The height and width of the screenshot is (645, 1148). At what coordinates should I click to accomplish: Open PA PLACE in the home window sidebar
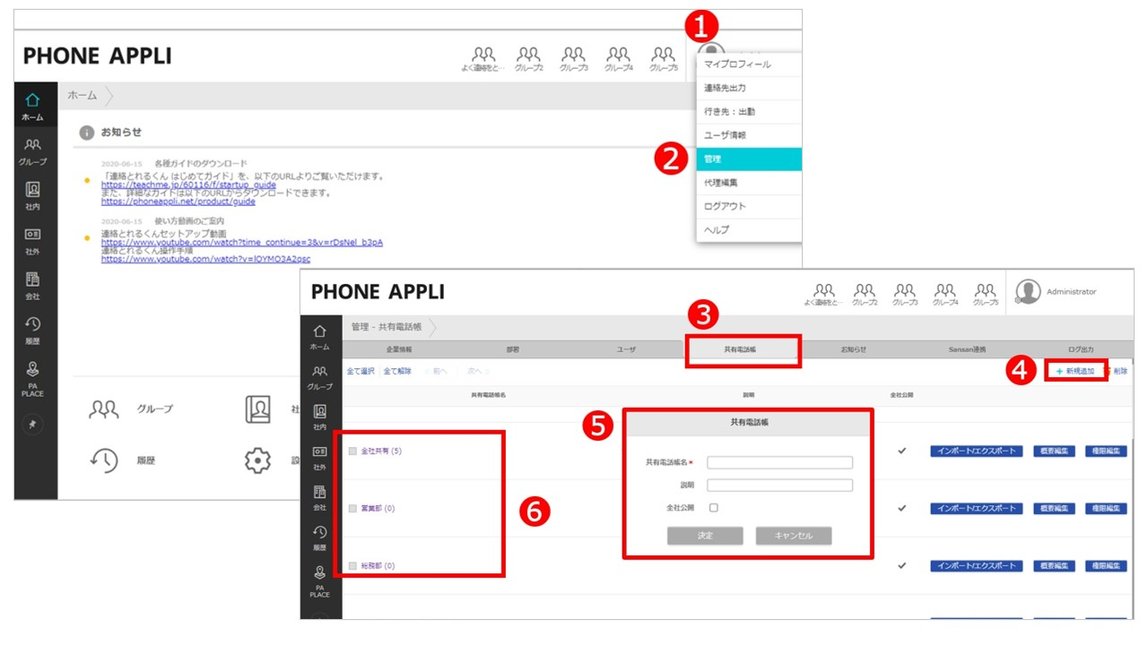(32, 379)
